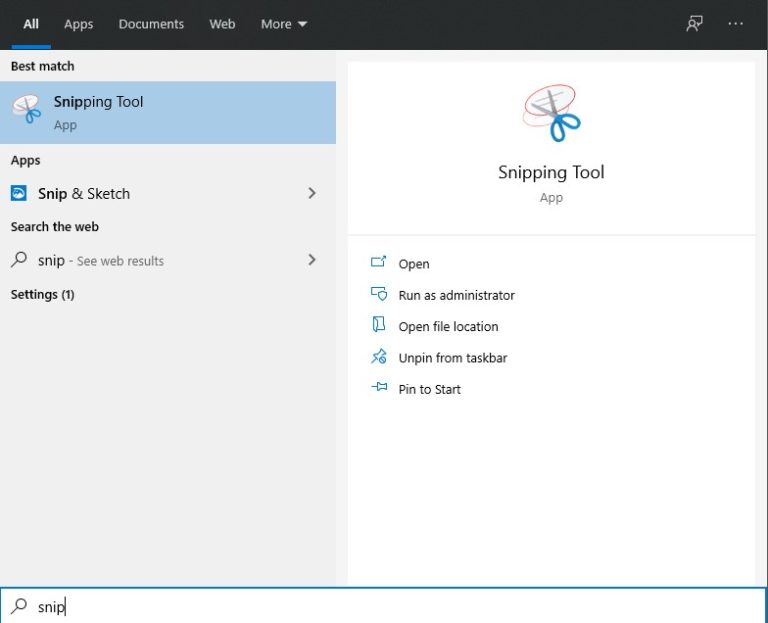Click the Run as administrator shield icon
Viewport: 768px width, 623px height.
[x=379, y=295]
